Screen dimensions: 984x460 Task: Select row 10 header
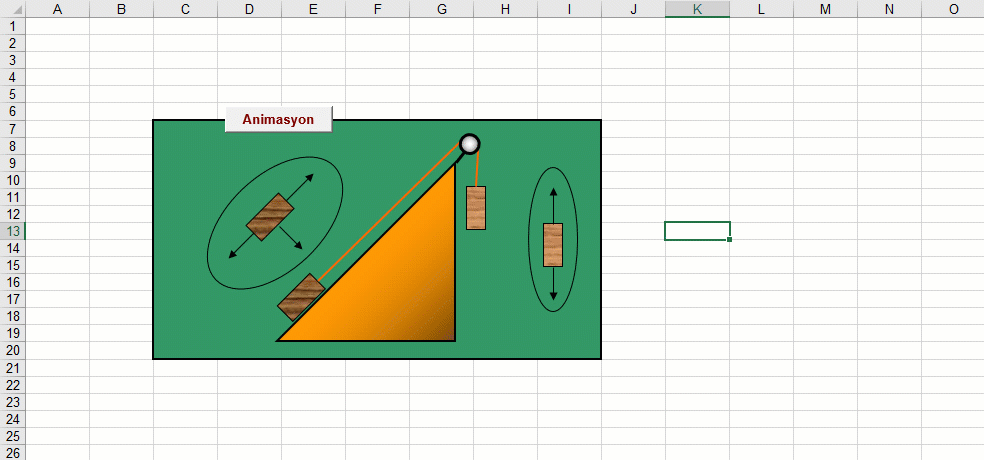click(13, 179)
